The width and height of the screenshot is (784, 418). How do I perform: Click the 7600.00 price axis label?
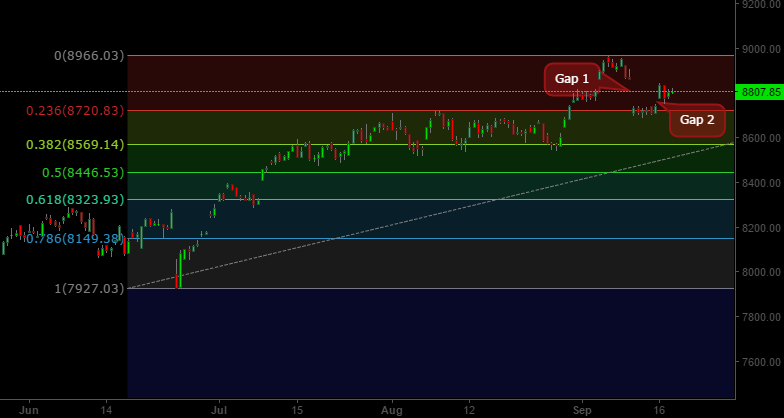tap(762, 361)
